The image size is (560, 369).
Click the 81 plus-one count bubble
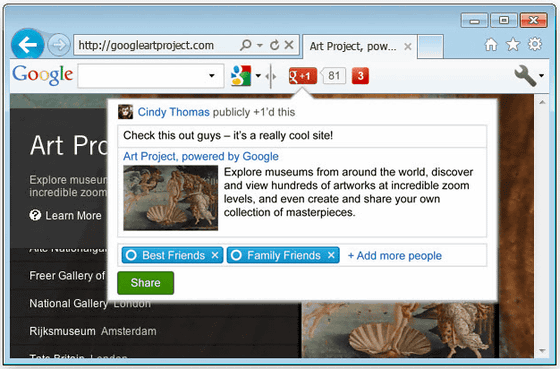click(x=334, y=76)
